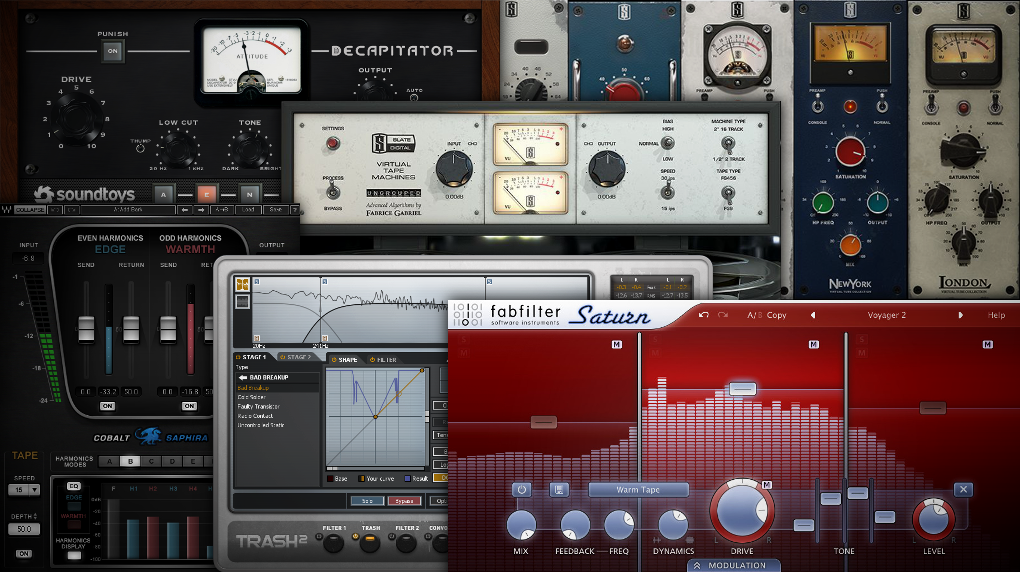Viewport: 1020px width, 572px height.
Task: Click the Virtual Tape Machines Output knob
Action: 606,169
